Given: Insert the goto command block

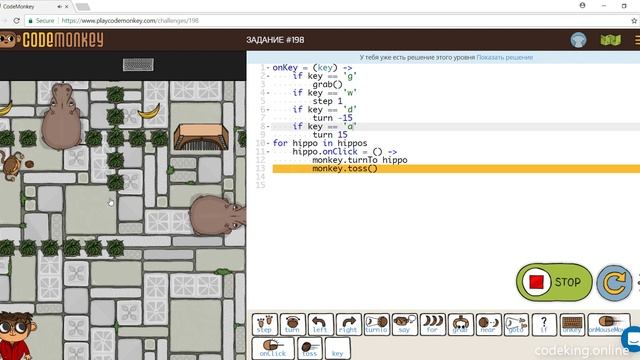Looking at the screenshot, I should tap(516, 324).
